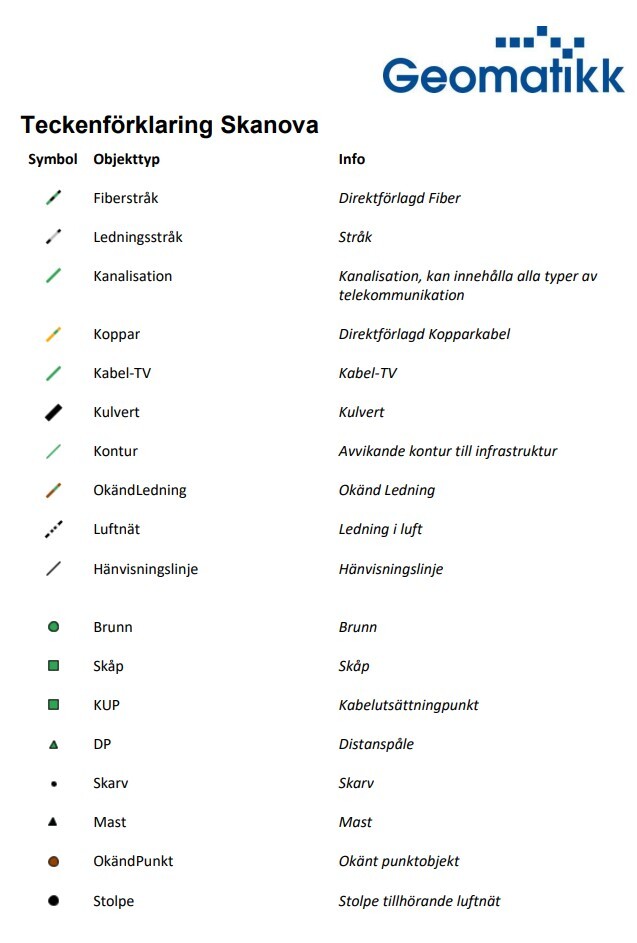Click the green Skåp square symbol
Image resolution: width=637 pixels, height=943 pixels.
[54, 666]
